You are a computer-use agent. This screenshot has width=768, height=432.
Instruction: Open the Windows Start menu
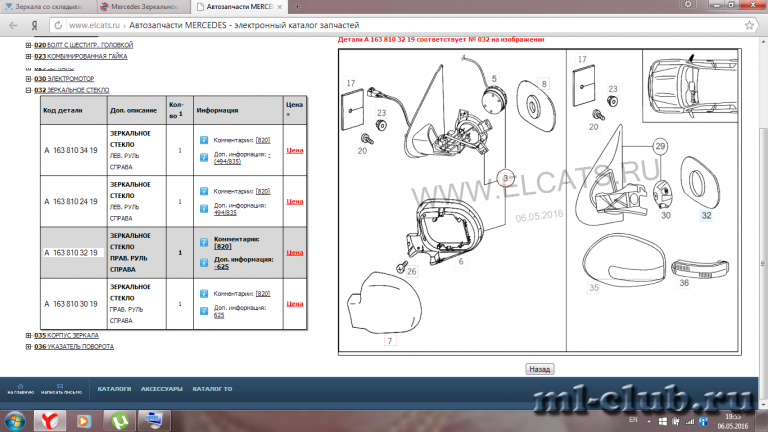tap(14, 421)
